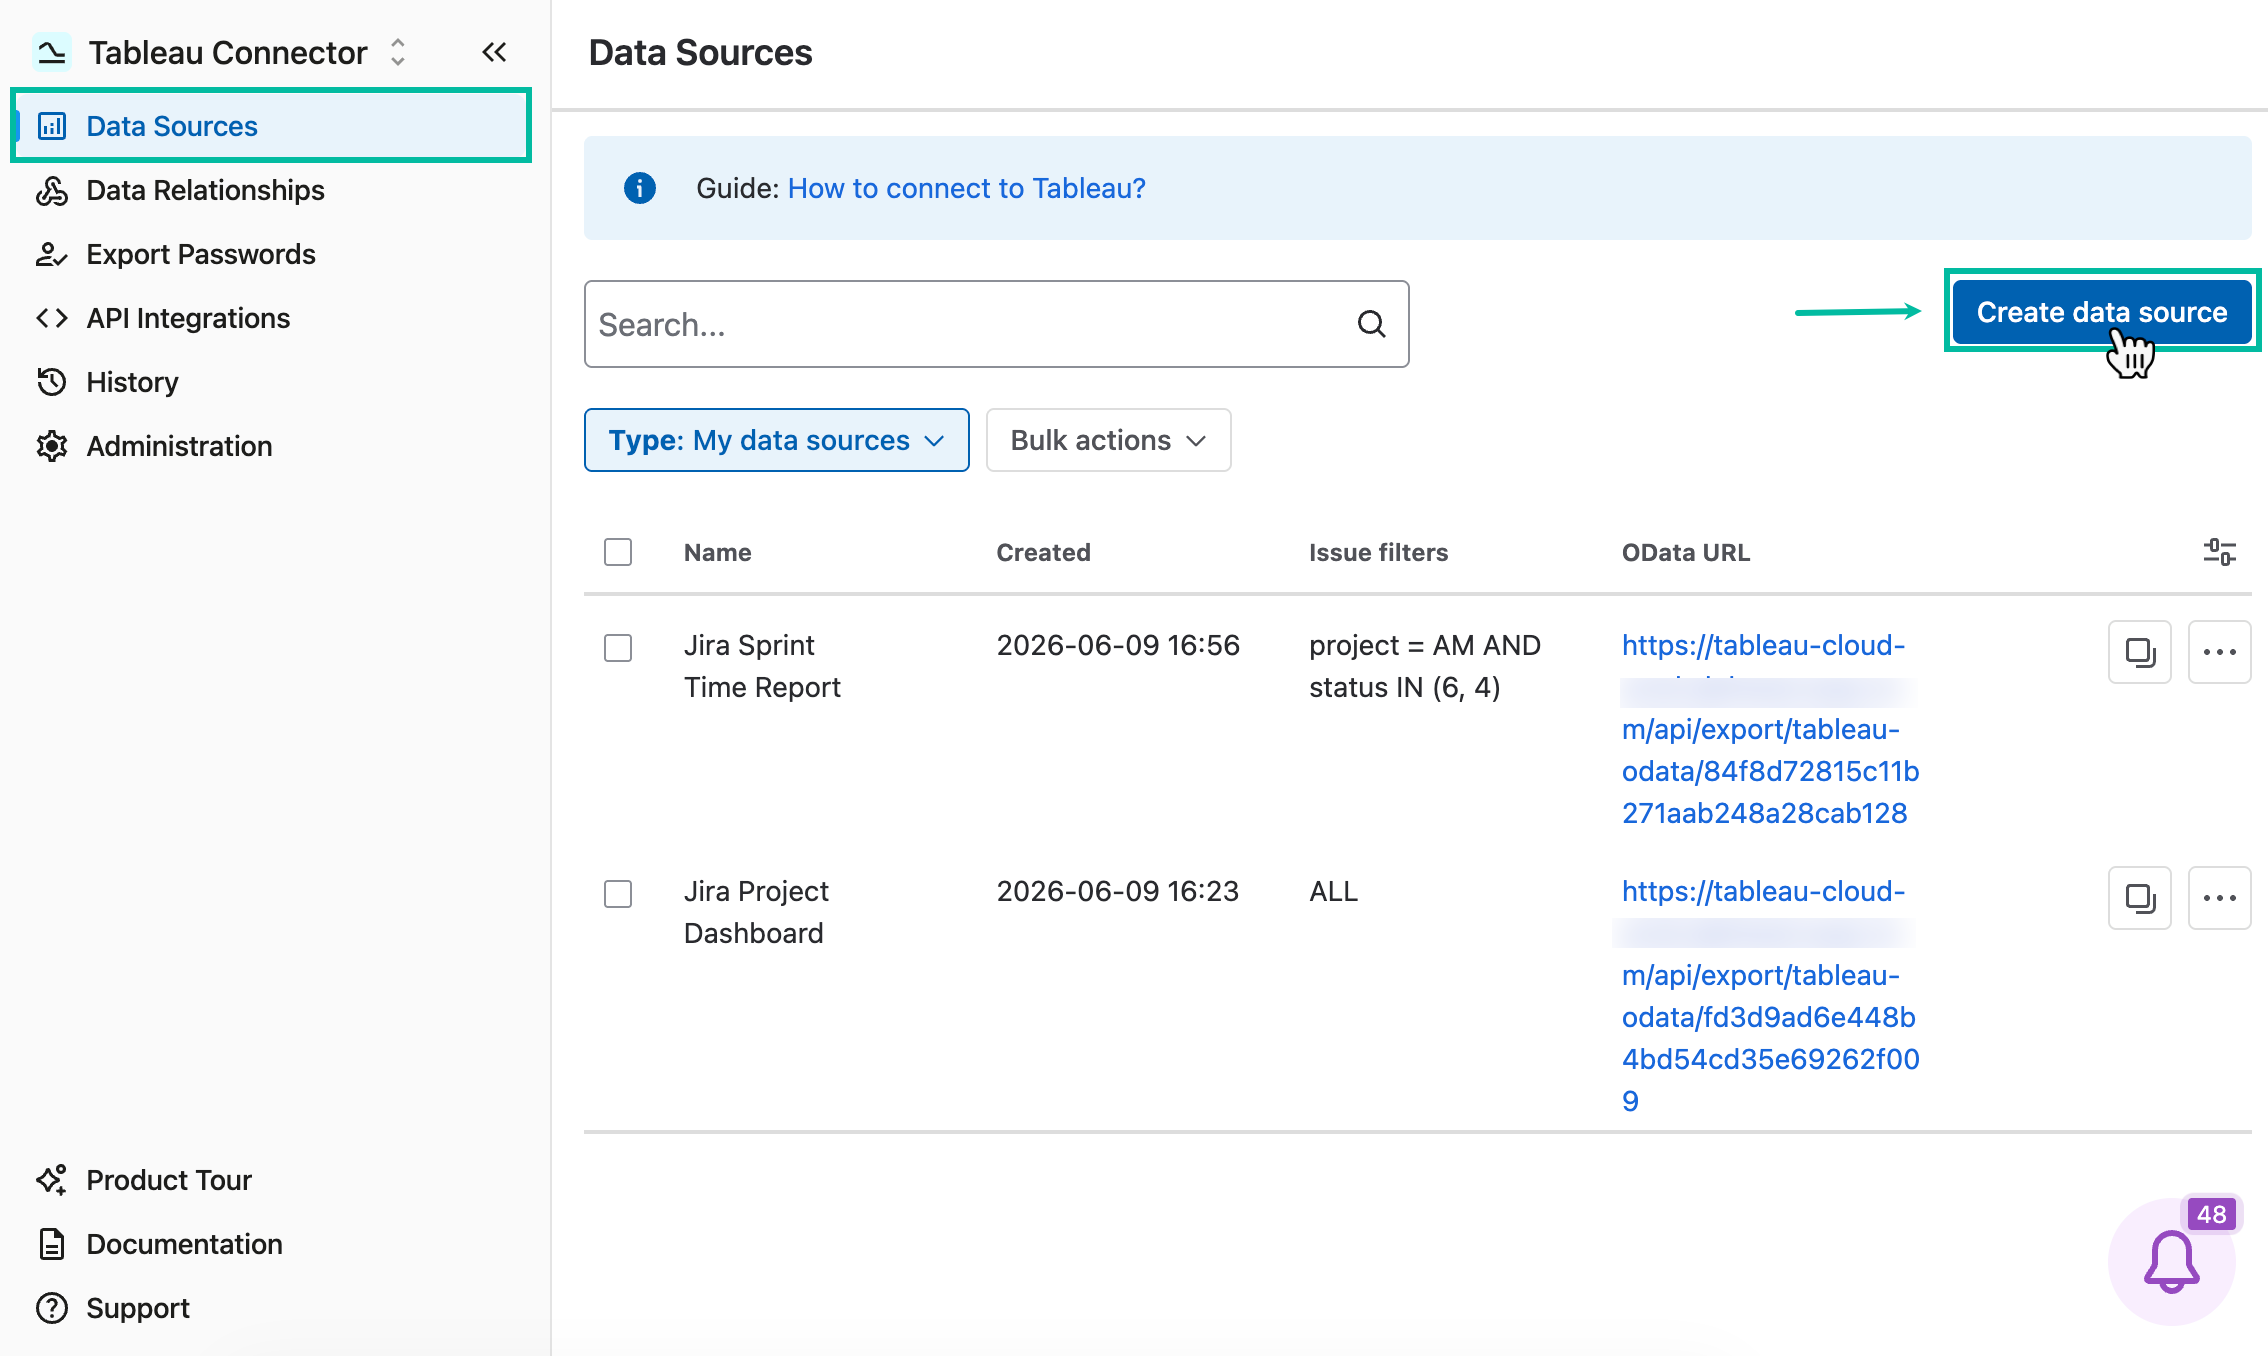Open the Bulk actions dropdown
The height and width of the screenshot is (1356, 2268).
[x=1108, y=440]
